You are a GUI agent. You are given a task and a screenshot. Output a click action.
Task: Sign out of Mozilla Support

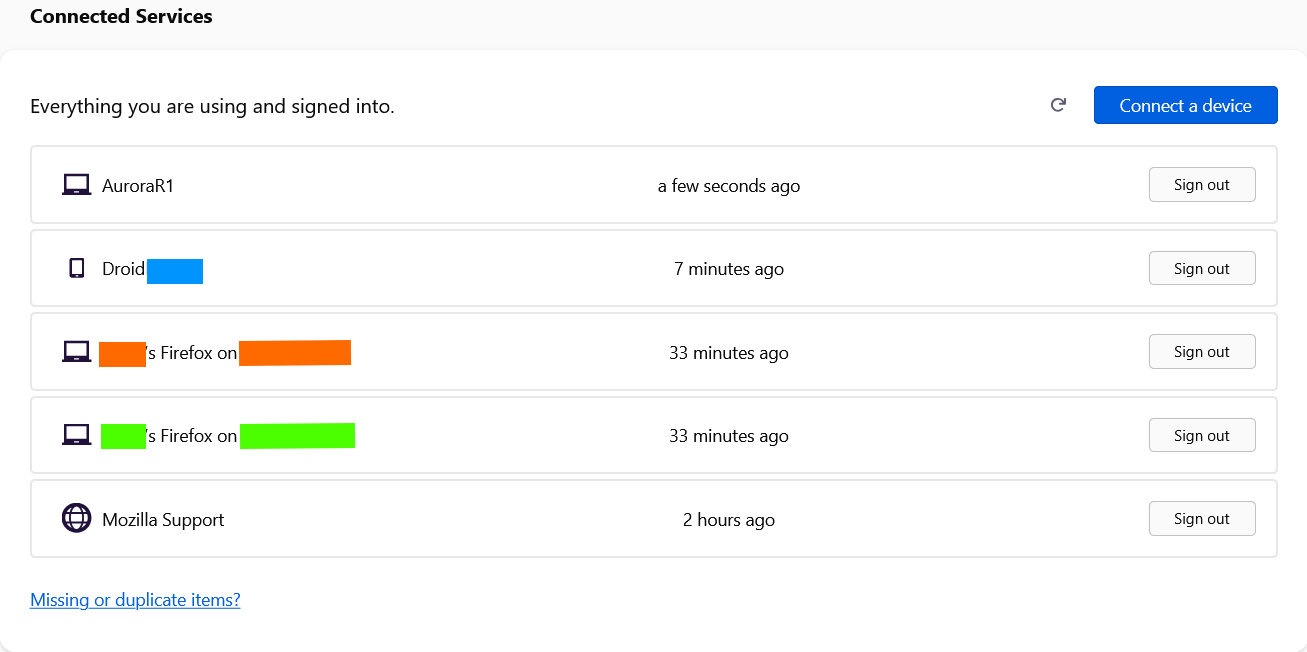1202,518
